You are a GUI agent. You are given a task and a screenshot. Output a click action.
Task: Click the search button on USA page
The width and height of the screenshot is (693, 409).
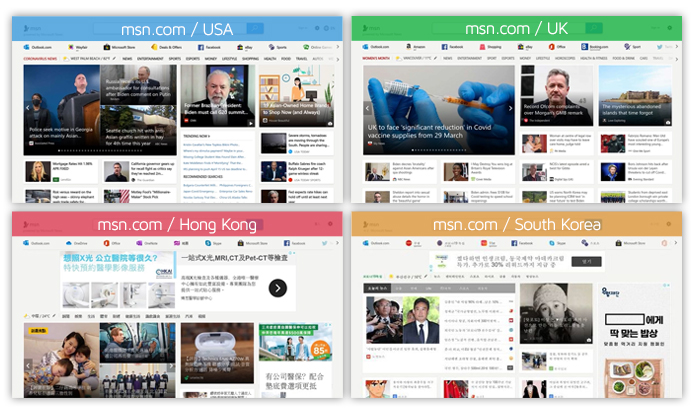pos(255,28)
